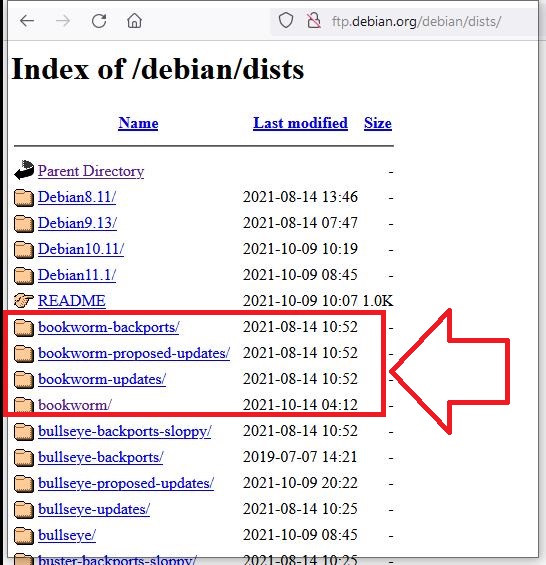This screenshot has height=565, width=546.
Task: Open the bookworm/ directory
Action: 75,405
